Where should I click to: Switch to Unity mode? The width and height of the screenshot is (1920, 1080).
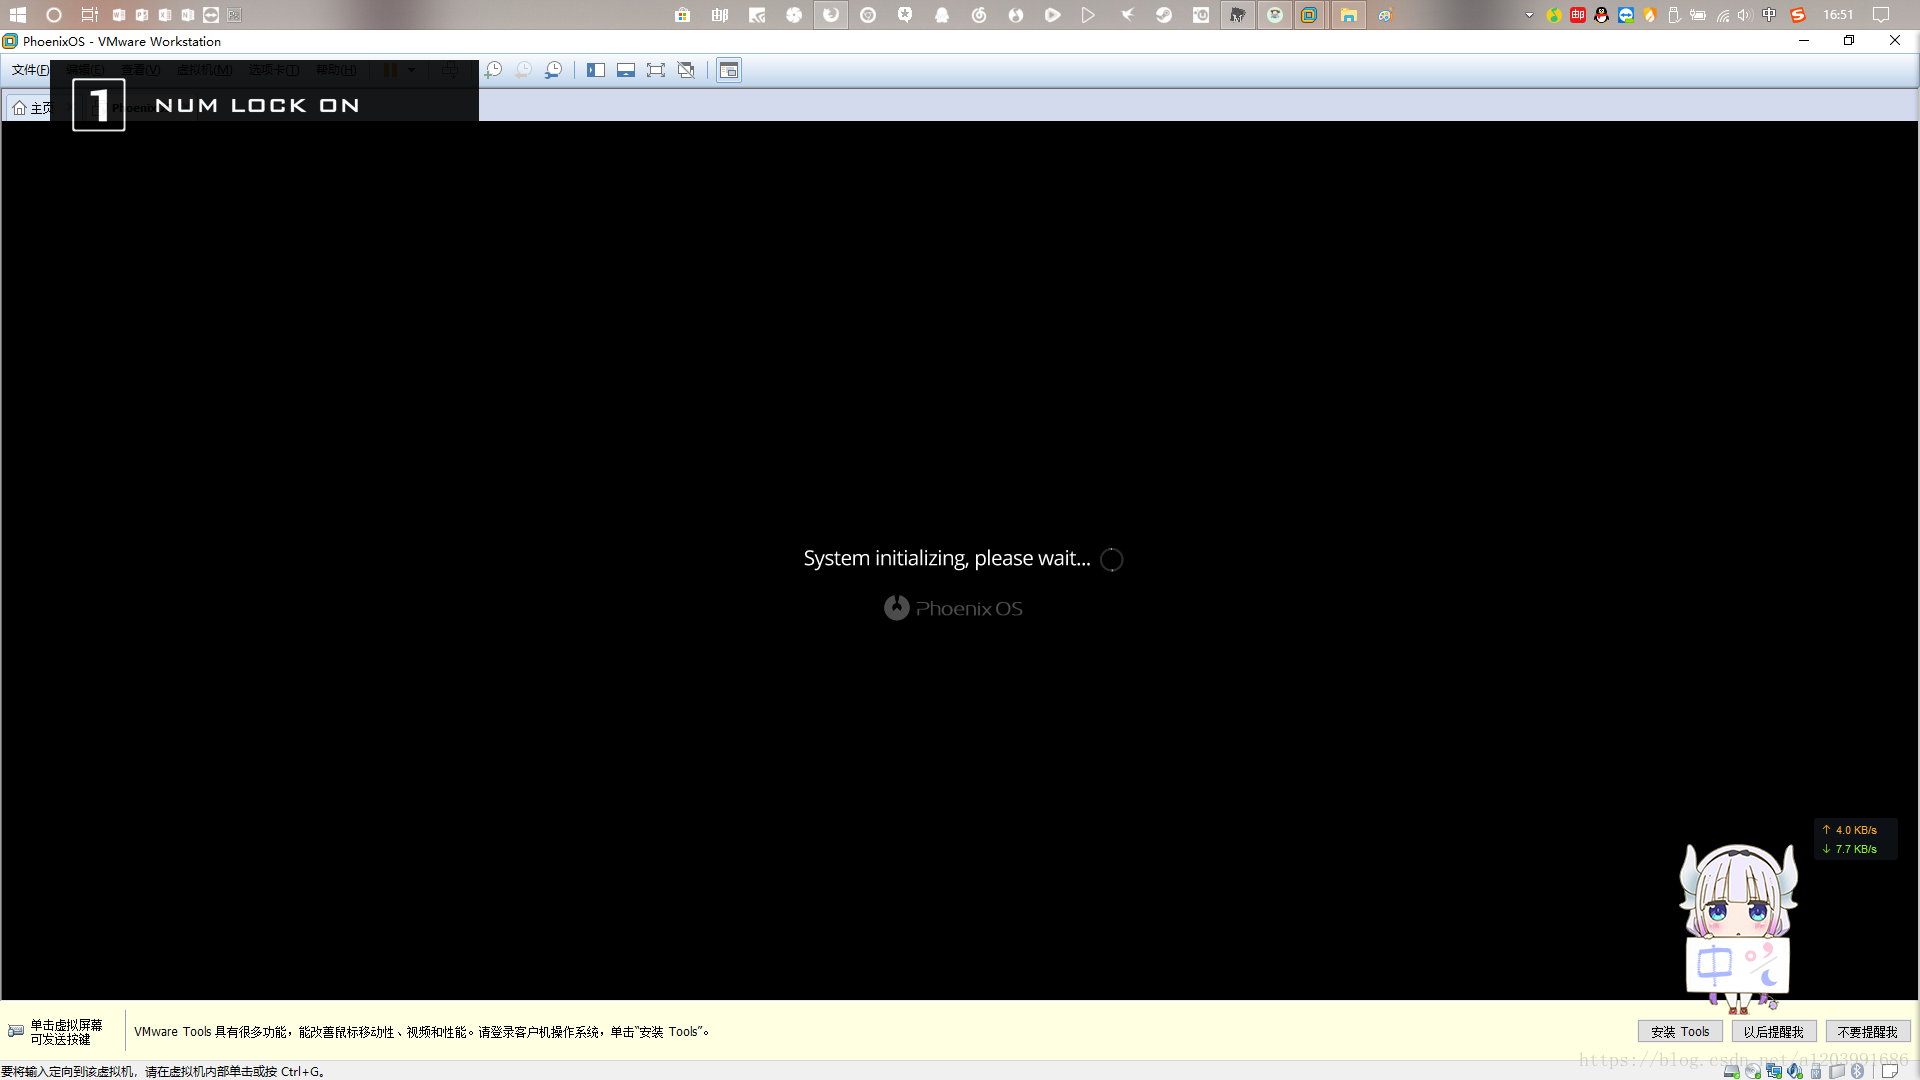coord(686,70)
